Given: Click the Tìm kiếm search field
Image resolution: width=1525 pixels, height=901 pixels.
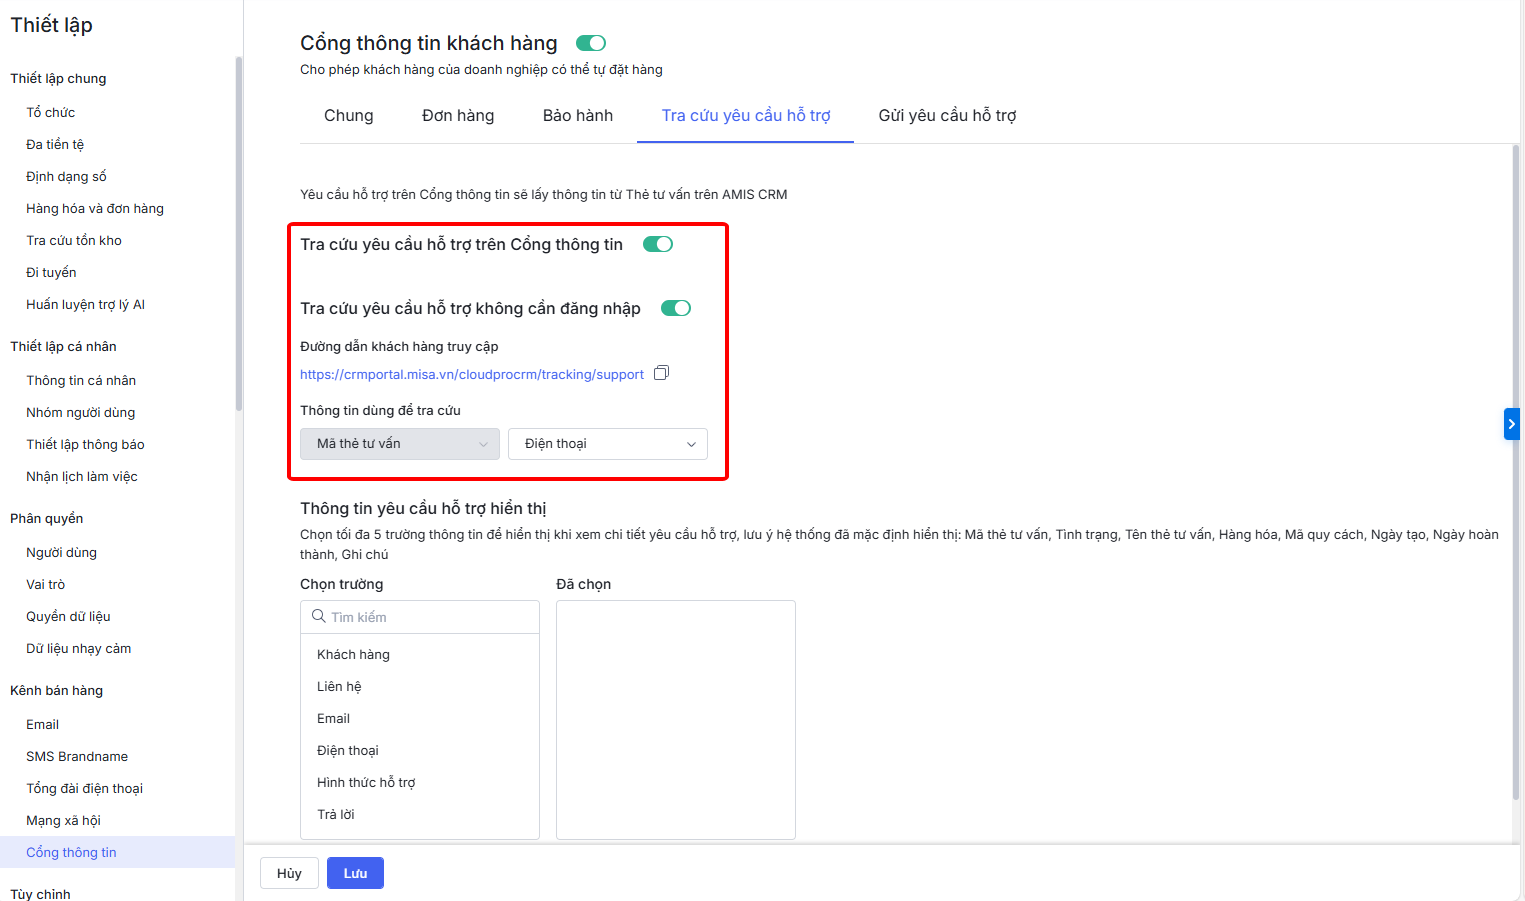Looking at the screenshot, I should pos(430,617).
